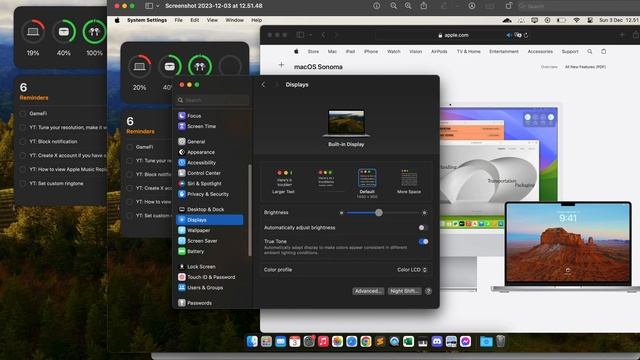The image size is (640, 360).
Task: Open the Window menu
Action: (x=234, y=20)
